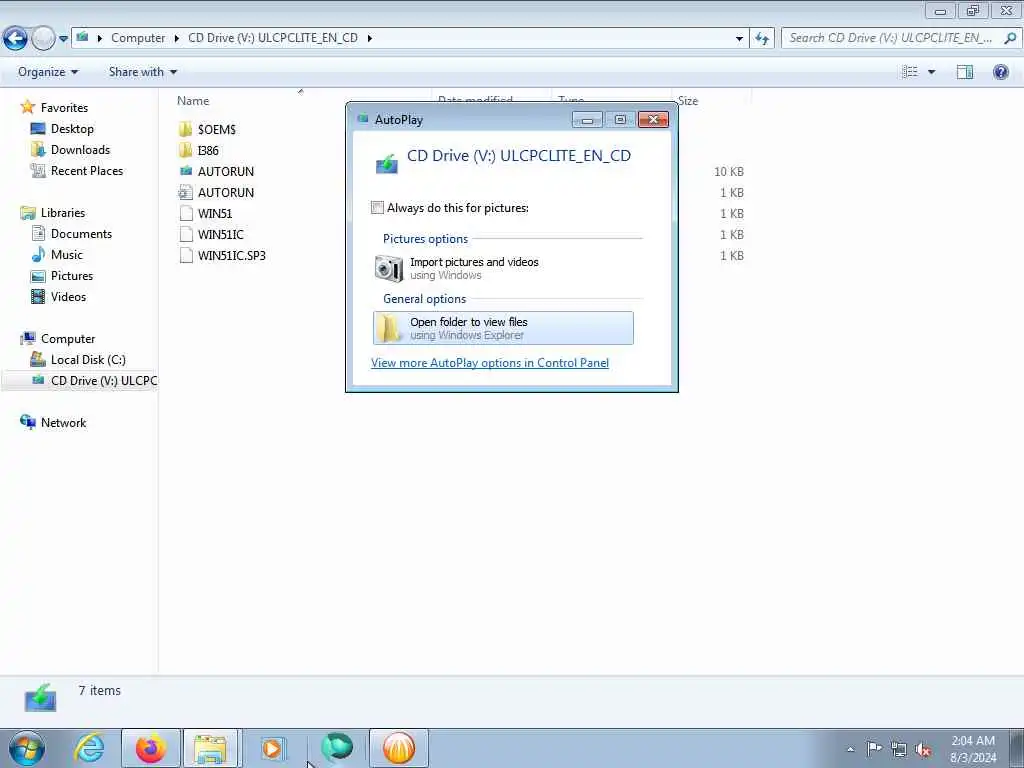1024x768 pixels.
Task: Open Action Center flag tray icon
Action: pyautogui.click(x=874, y=749)
